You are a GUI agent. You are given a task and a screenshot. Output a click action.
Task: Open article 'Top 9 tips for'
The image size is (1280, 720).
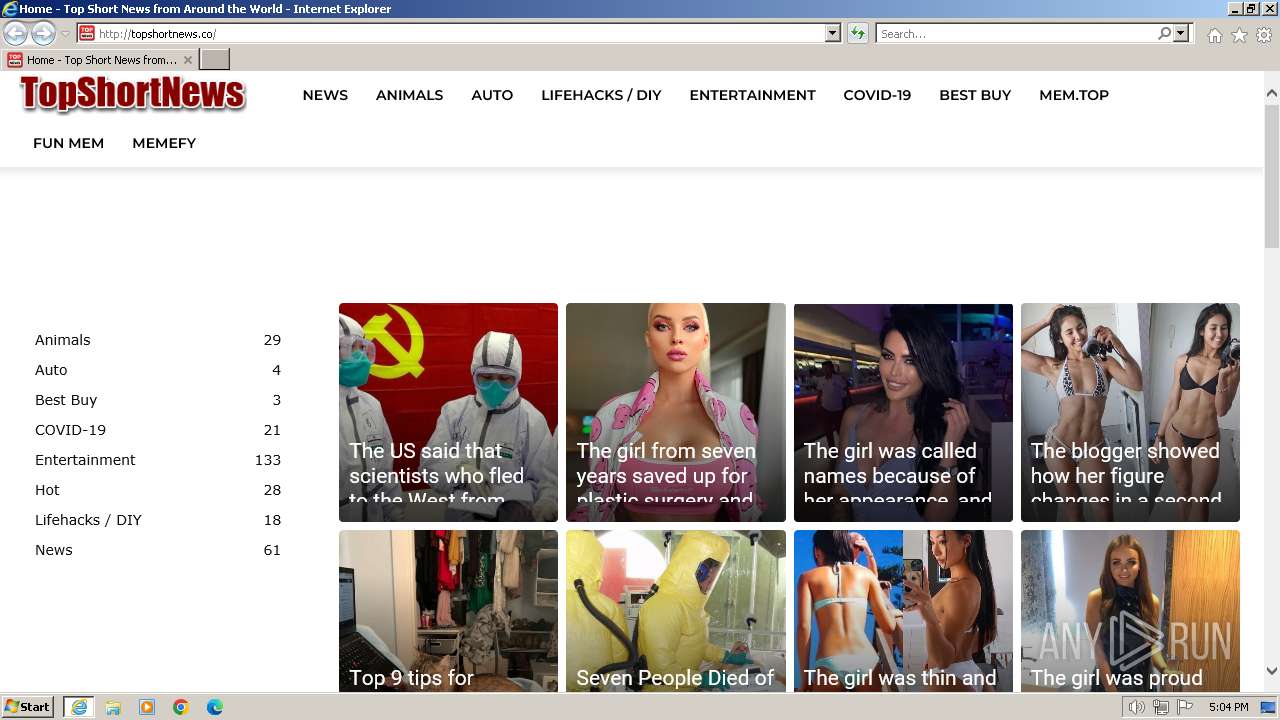click(x=448, y=611)
